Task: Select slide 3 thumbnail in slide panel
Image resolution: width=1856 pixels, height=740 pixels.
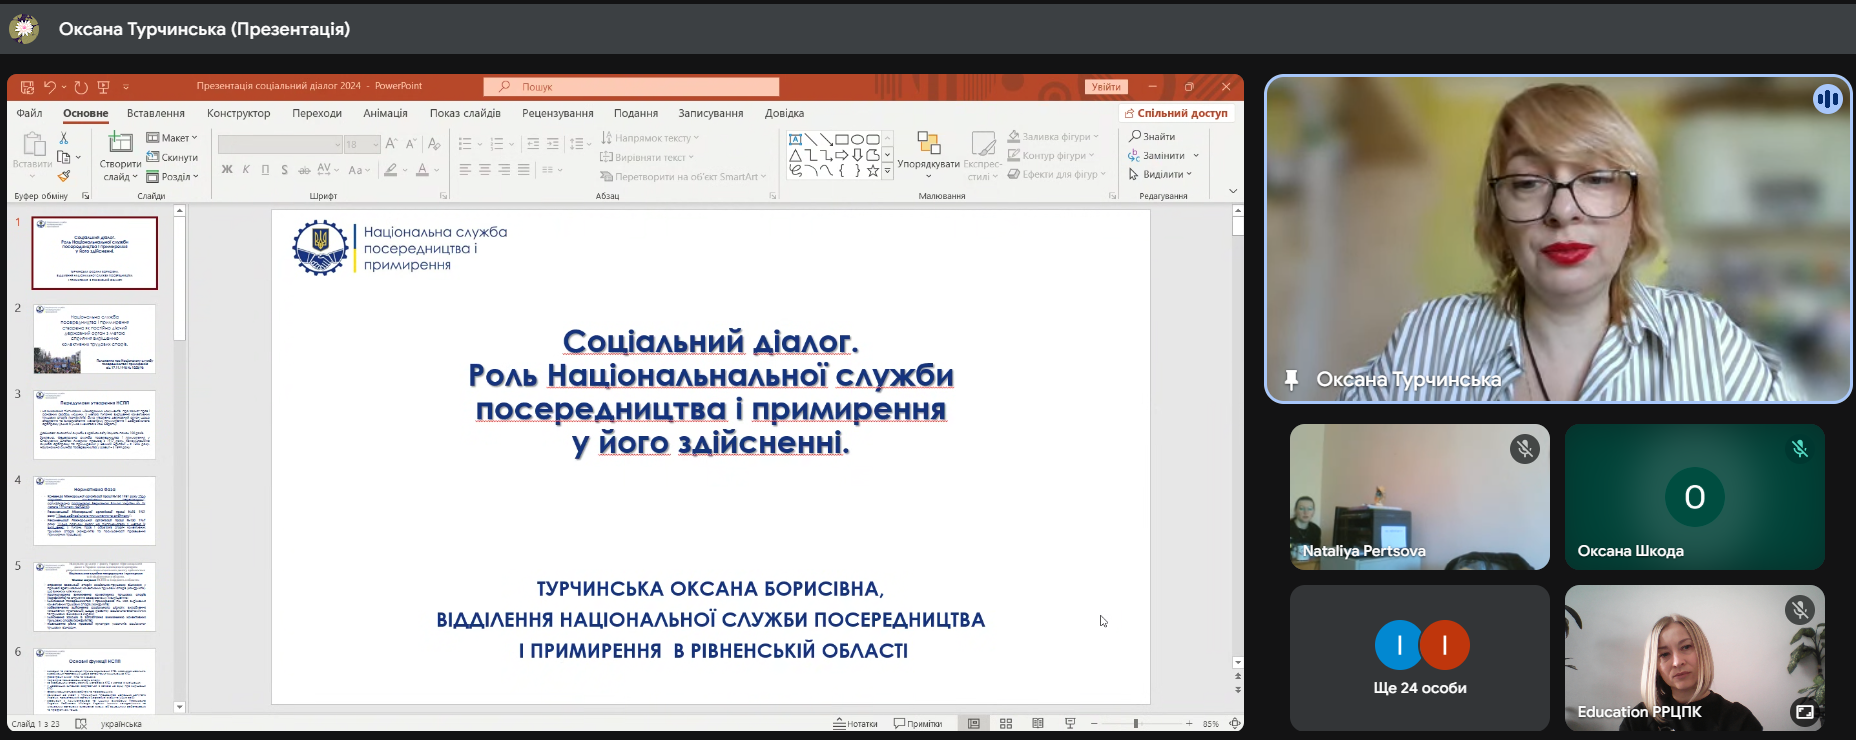Action: pos(95,424)
